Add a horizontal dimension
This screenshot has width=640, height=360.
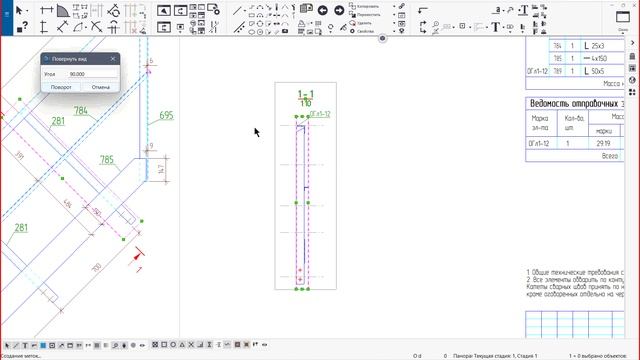47,10
